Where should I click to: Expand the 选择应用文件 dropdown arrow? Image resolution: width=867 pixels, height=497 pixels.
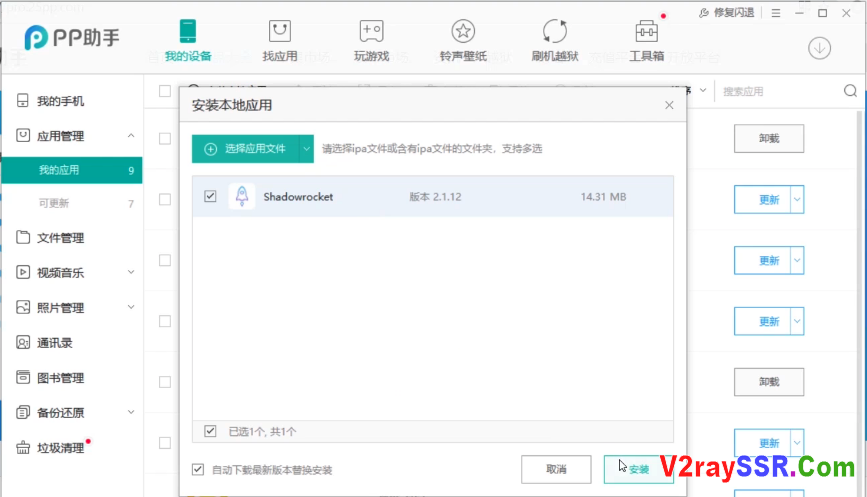coord(306,149)
